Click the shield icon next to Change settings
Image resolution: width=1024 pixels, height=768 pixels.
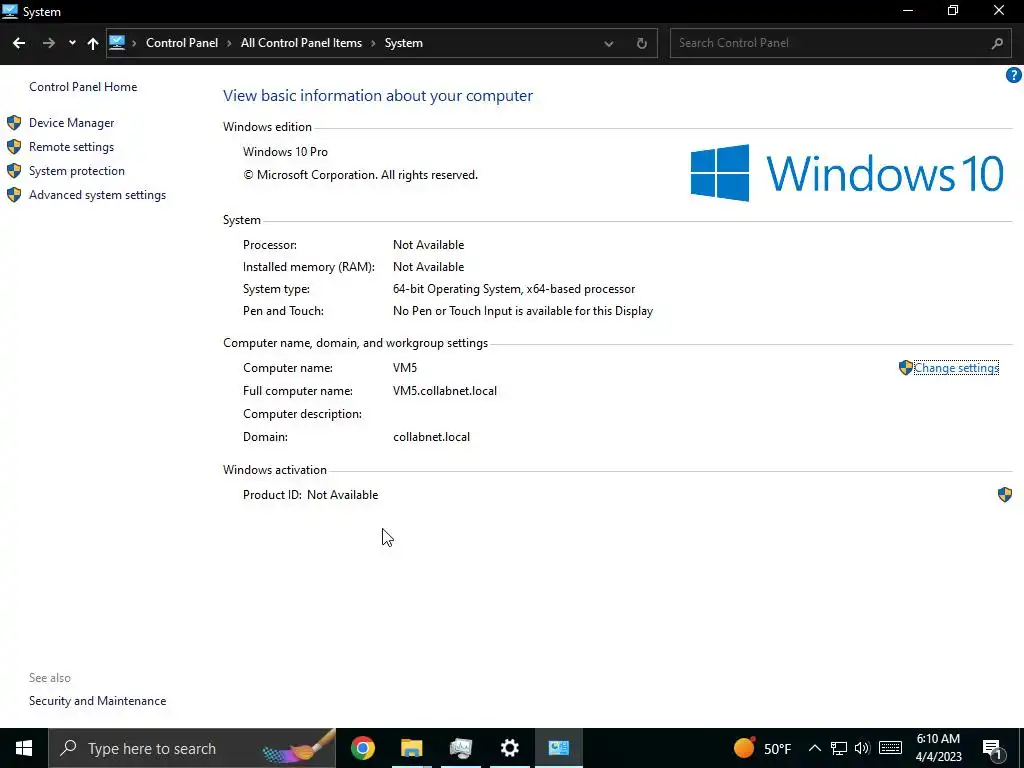coord(905,368)
